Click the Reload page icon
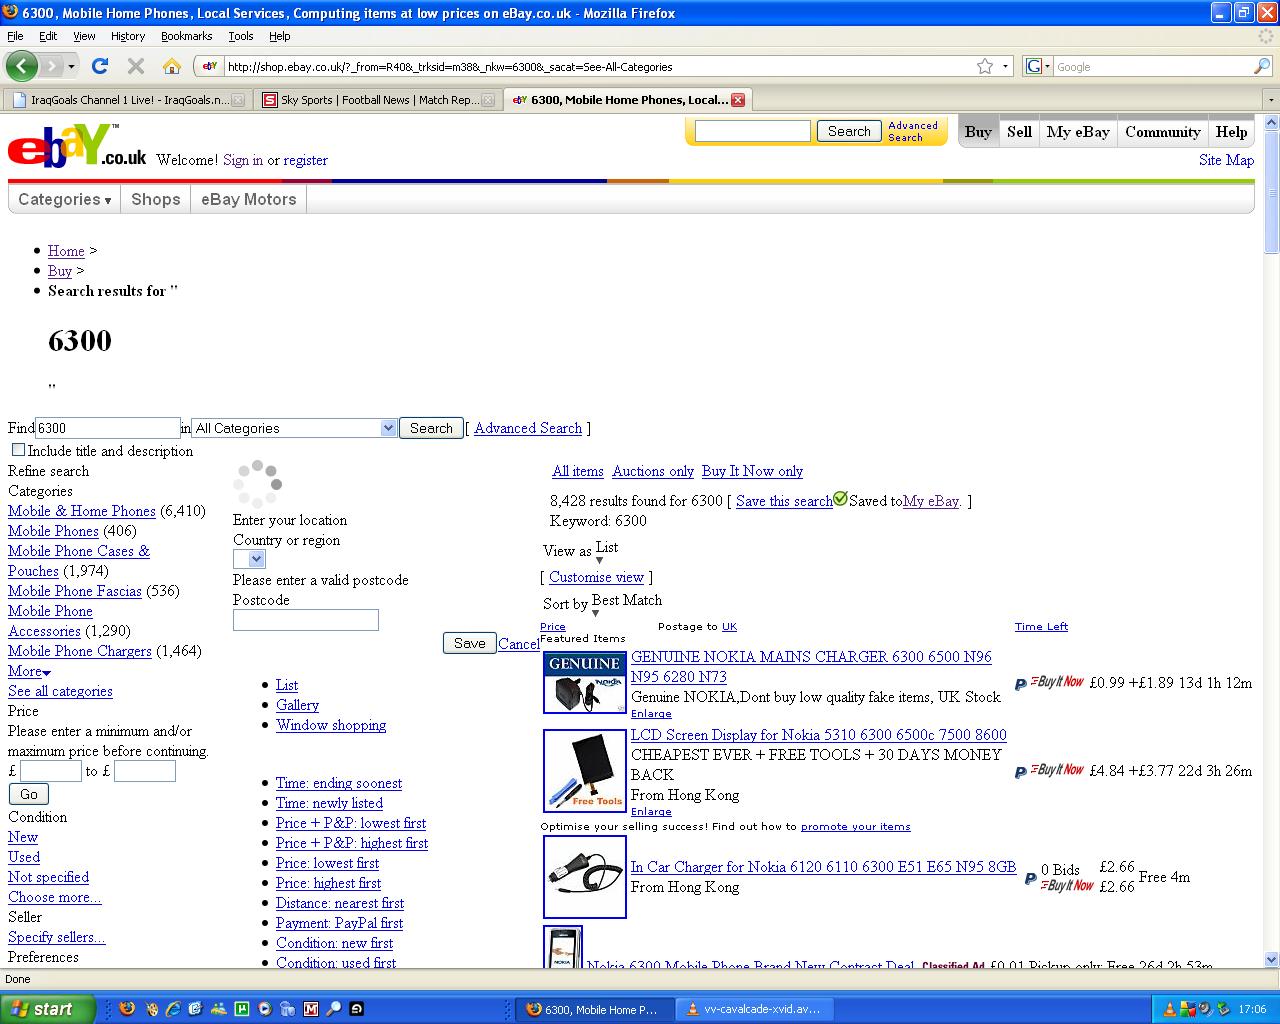 pyautogui.click(x=99, y=66)
